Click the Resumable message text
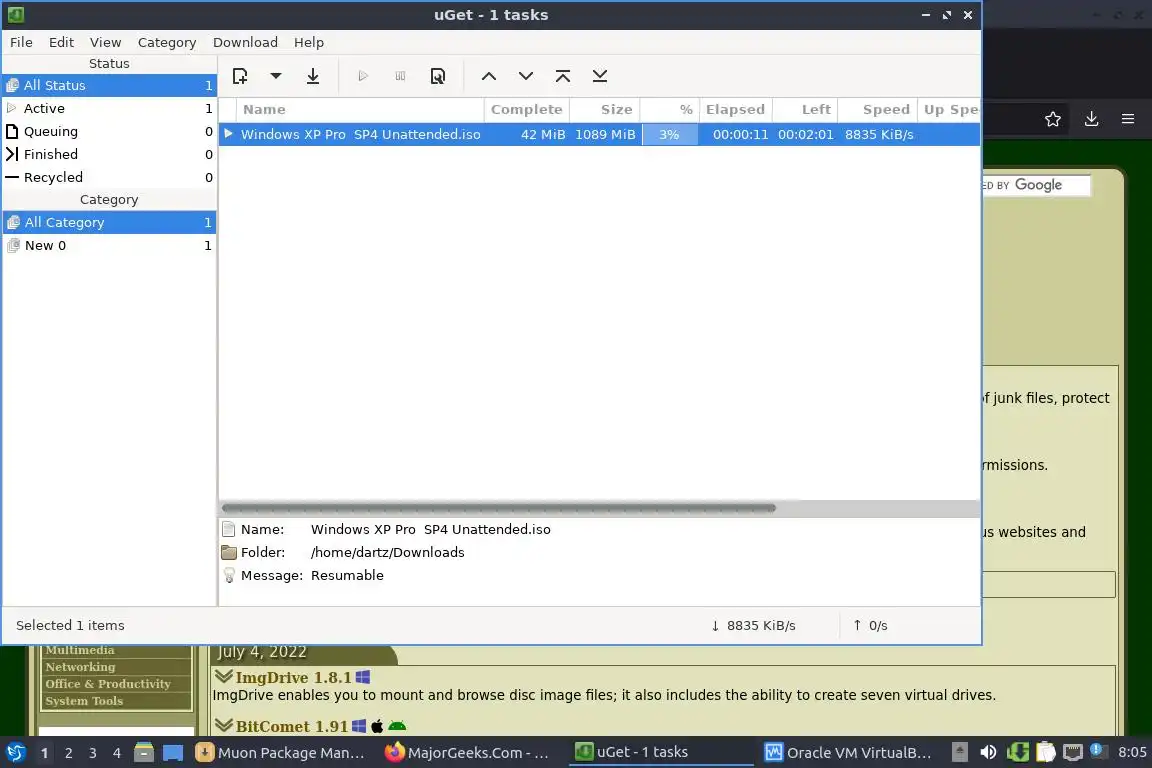 (347, 575)
